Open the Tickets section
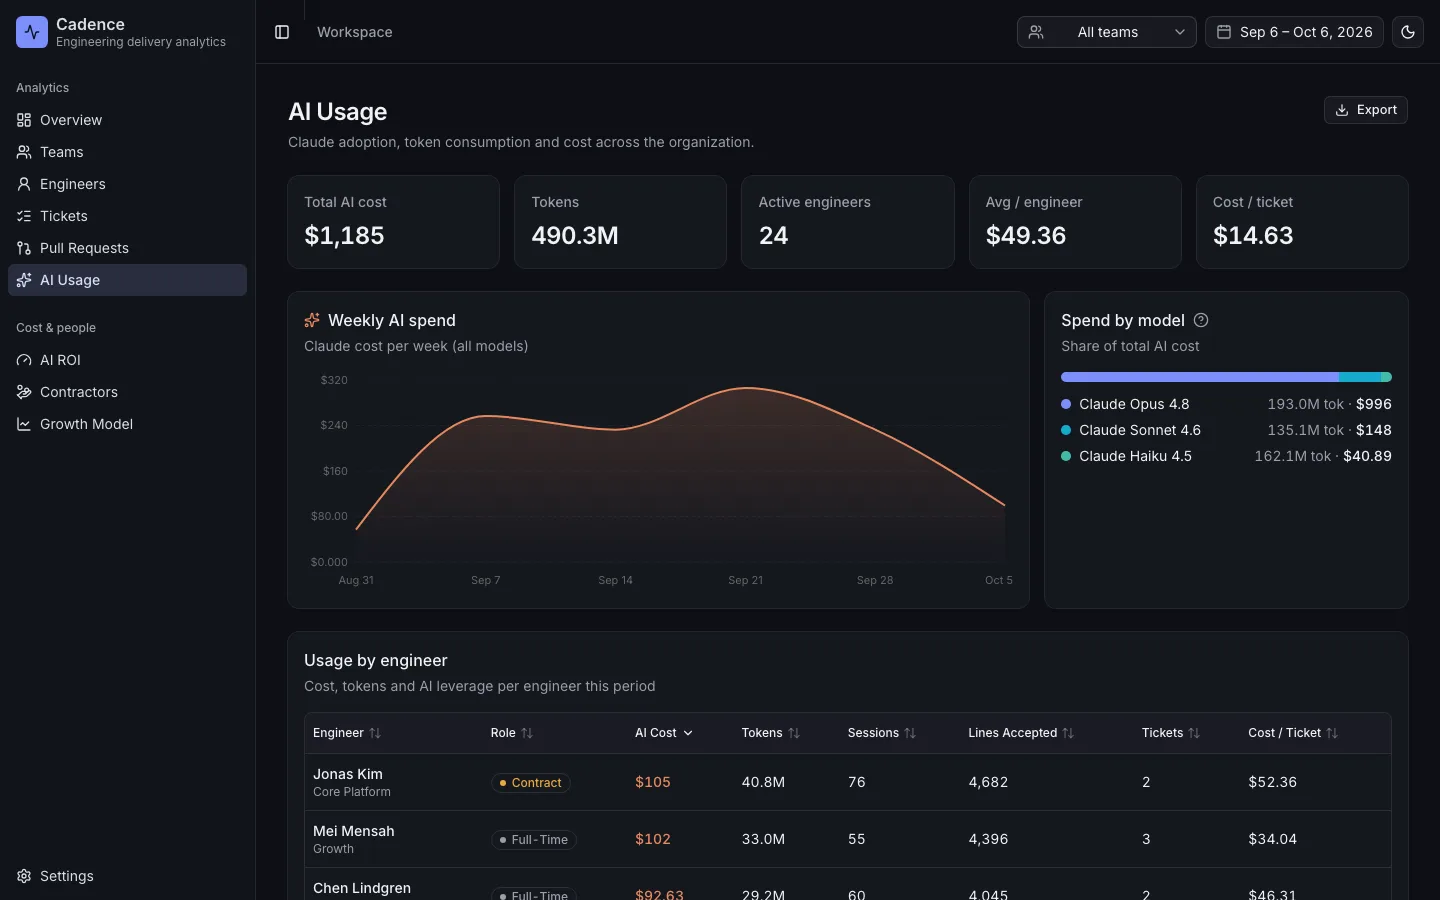 (x=127, y=216)
